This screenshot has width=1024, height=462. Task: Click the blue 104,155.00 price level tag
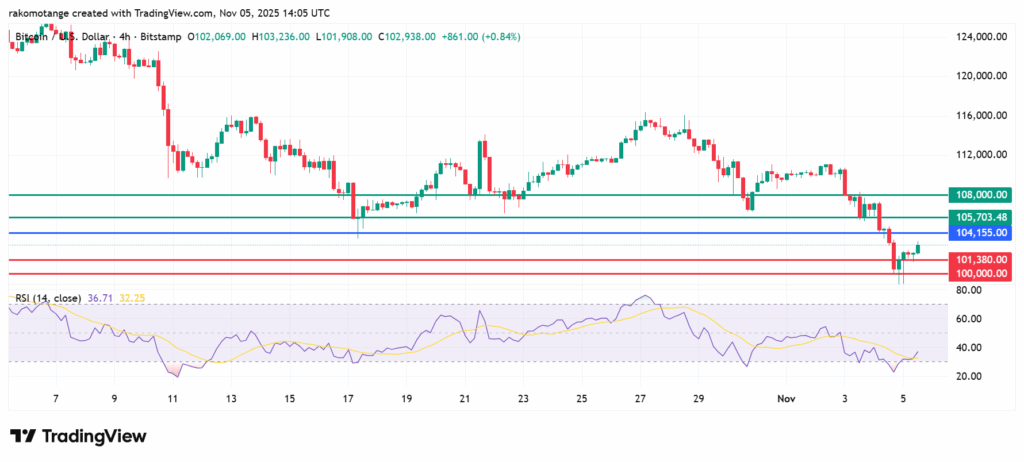click(978, 233)
